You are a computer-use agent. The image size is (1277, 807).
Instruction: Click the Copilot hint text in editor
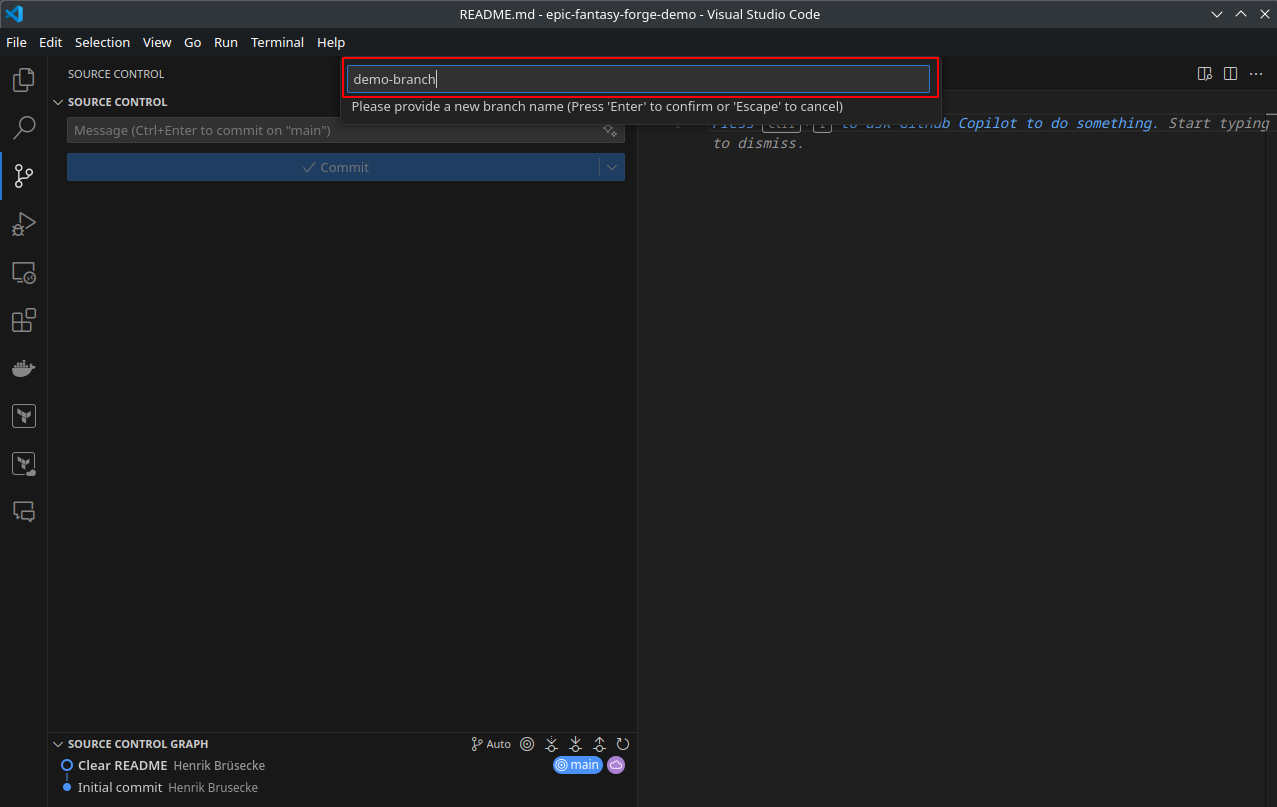(990, 133)
